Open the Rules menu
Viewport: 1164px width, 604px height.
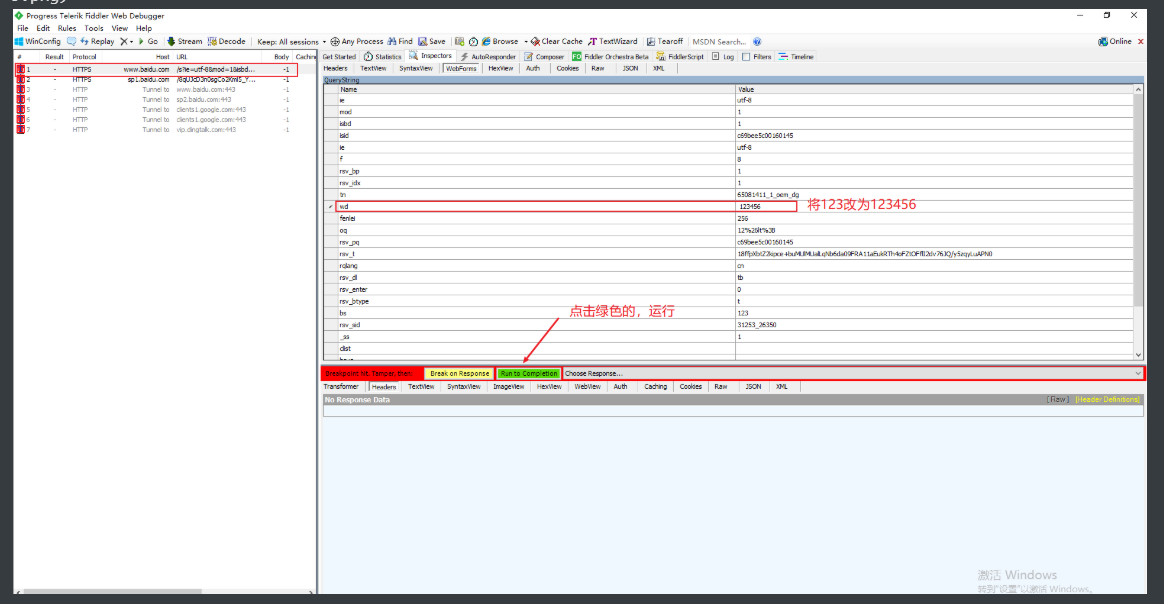click(x=67, y=28)
